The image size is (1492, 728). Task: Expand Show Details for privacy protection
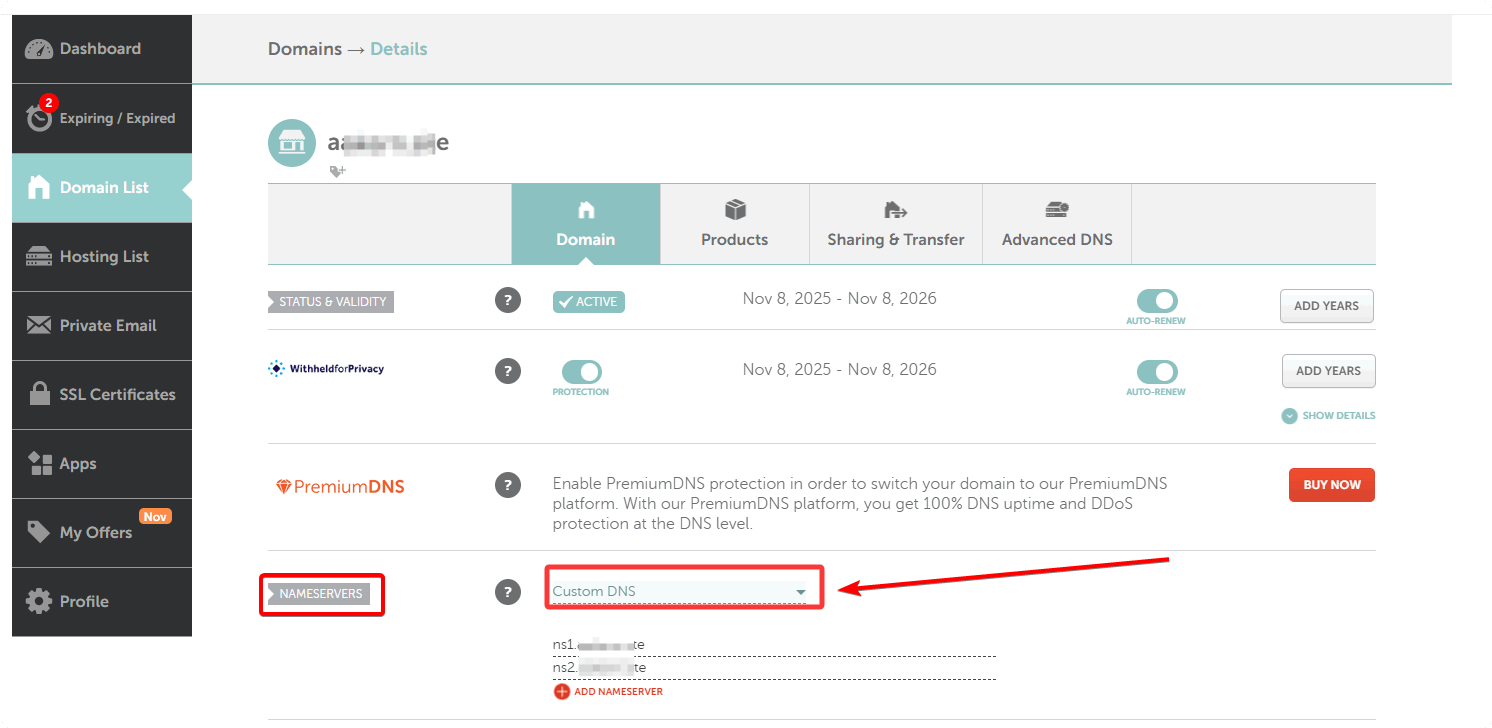1328,416
